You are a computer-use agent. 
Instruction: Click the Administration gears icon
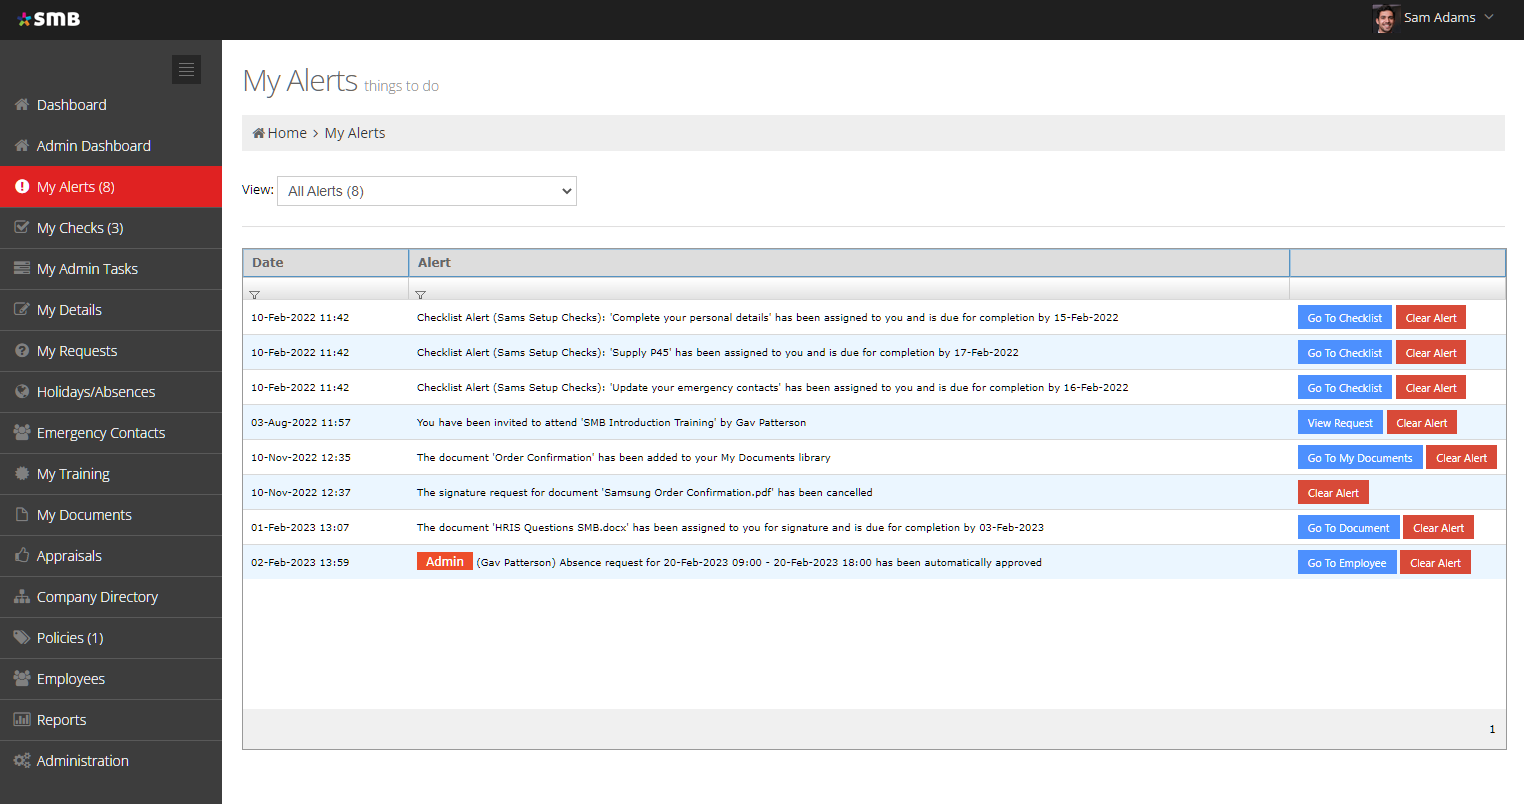coord(22,761)
